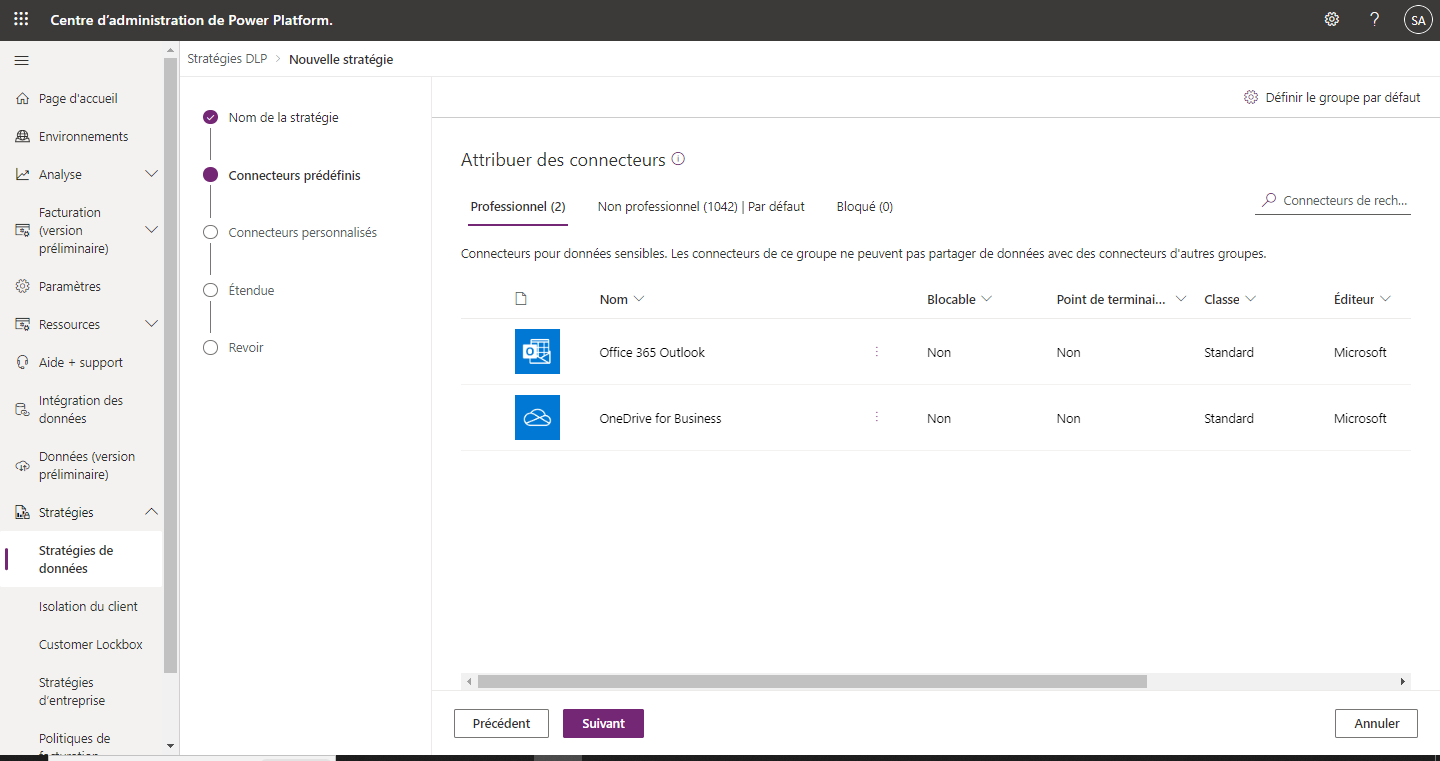1440x761 pixels.
Task: Collapse the Stratégies menu chevron
Action: coord(152,512)
